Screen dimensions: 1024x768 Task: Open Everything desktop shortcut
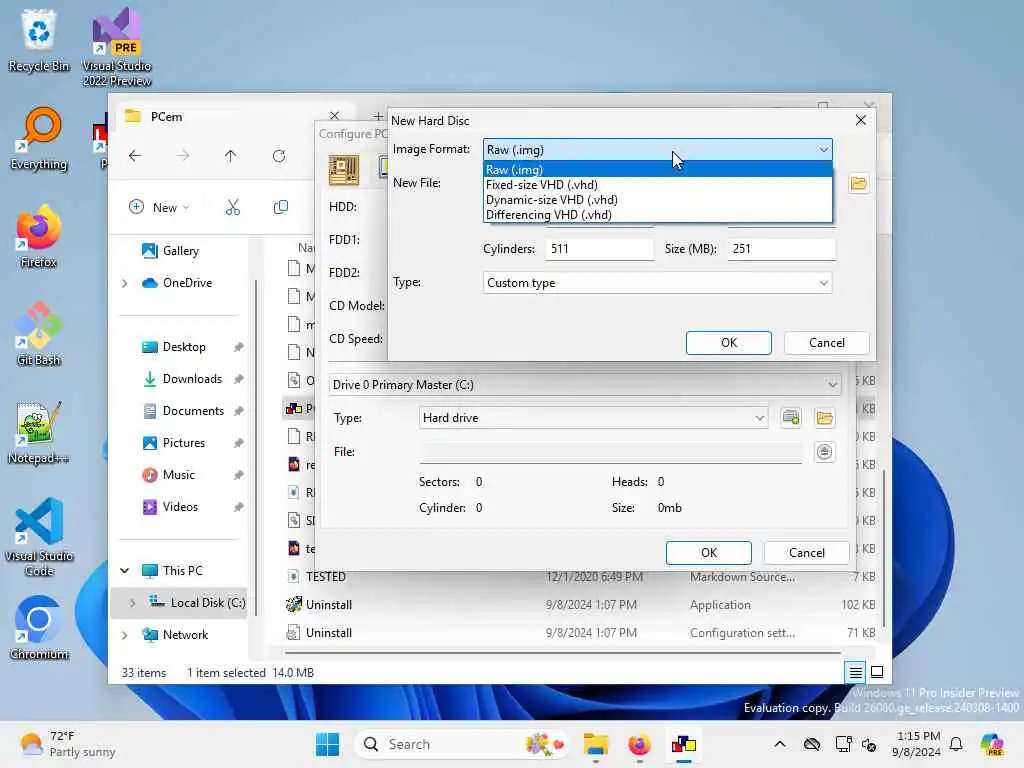click(x=39, y=138)
